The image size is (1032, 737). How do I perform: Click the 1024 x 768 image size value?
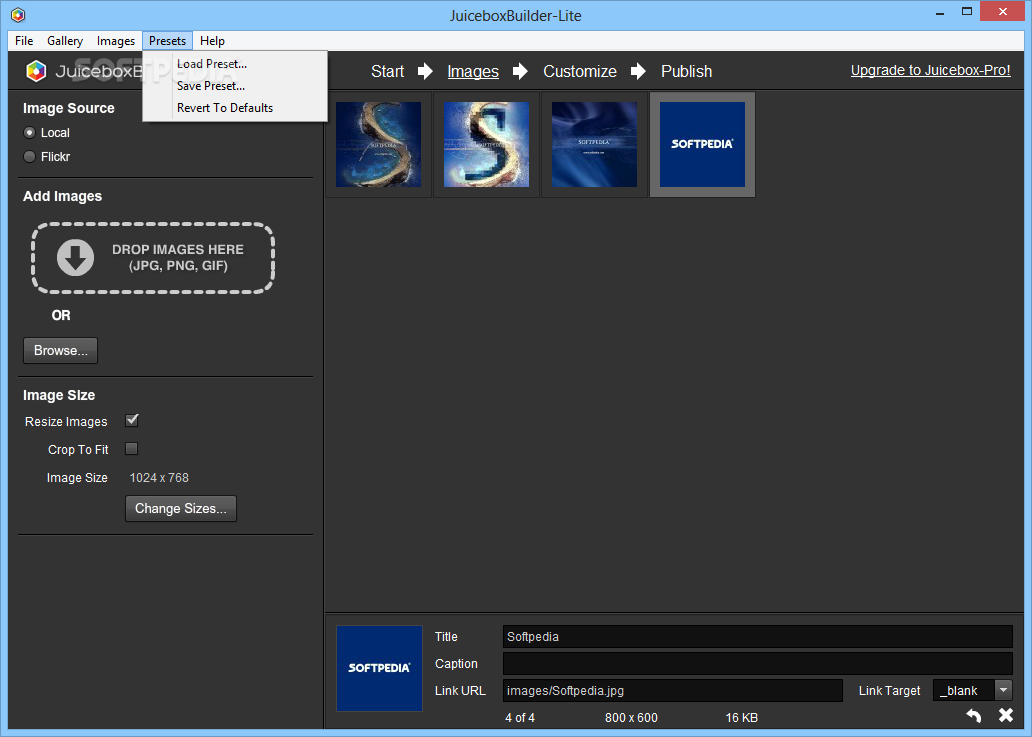[159, 478]
